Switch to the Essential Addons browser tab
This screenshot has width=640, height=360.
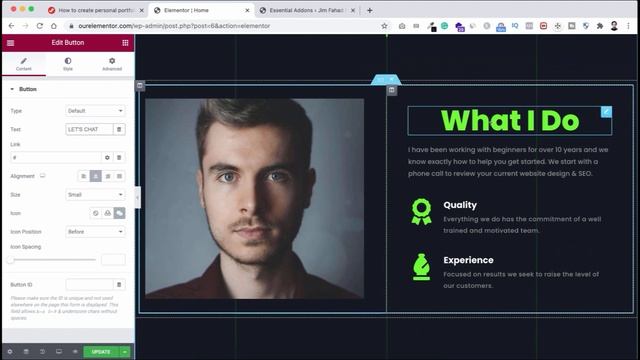click(x=307, y=10)
